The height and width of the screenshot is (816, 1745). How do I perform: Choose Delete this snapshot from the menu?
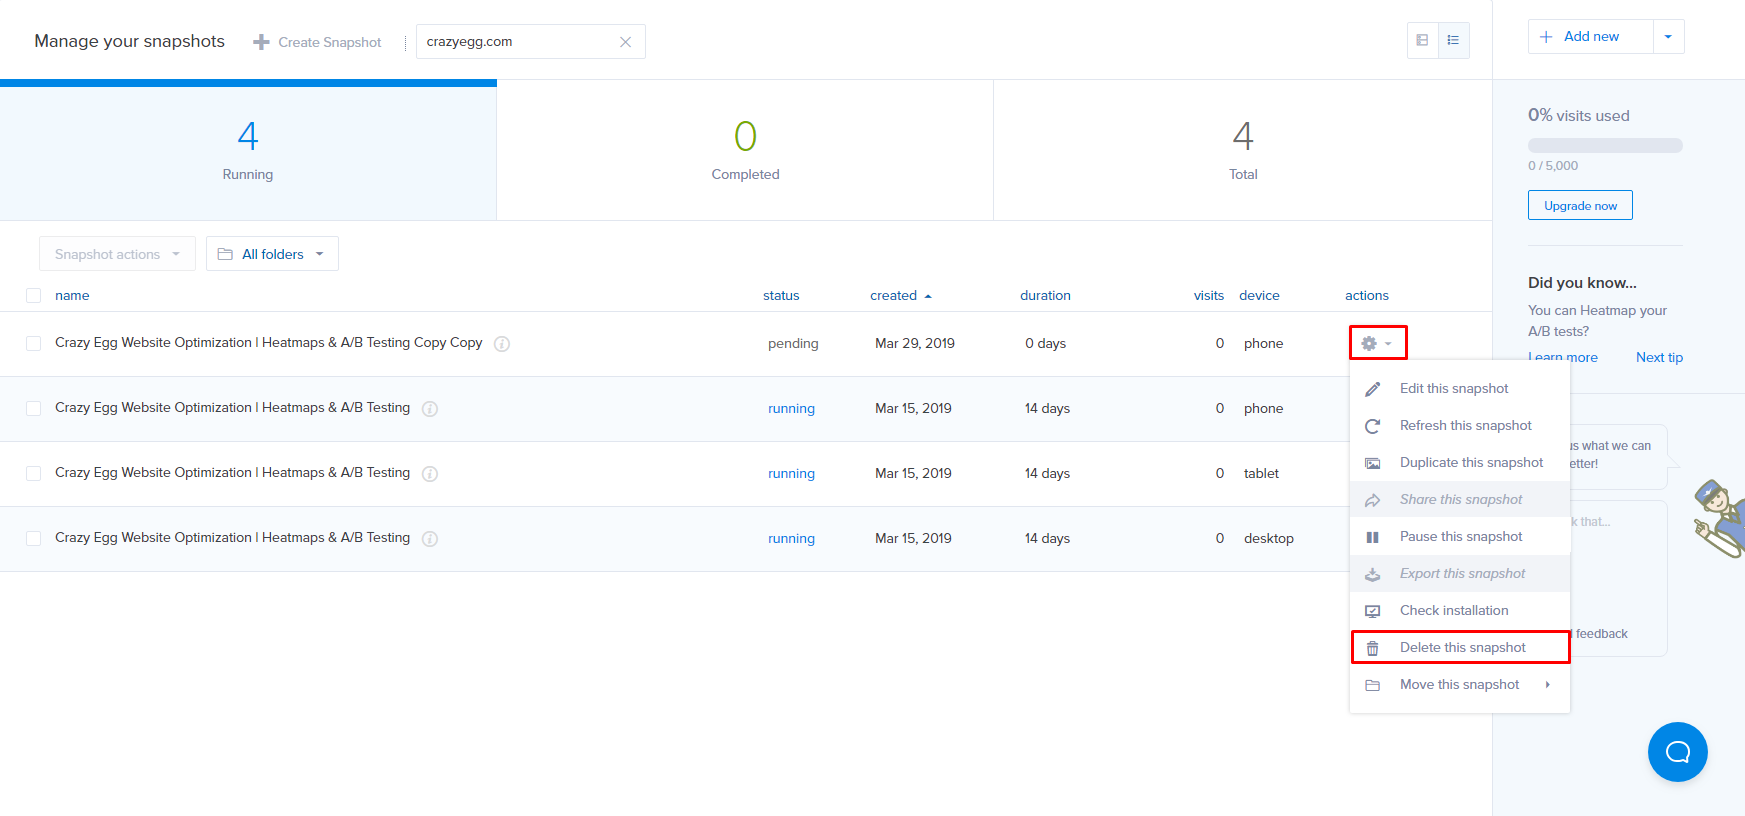(1460, 648)
